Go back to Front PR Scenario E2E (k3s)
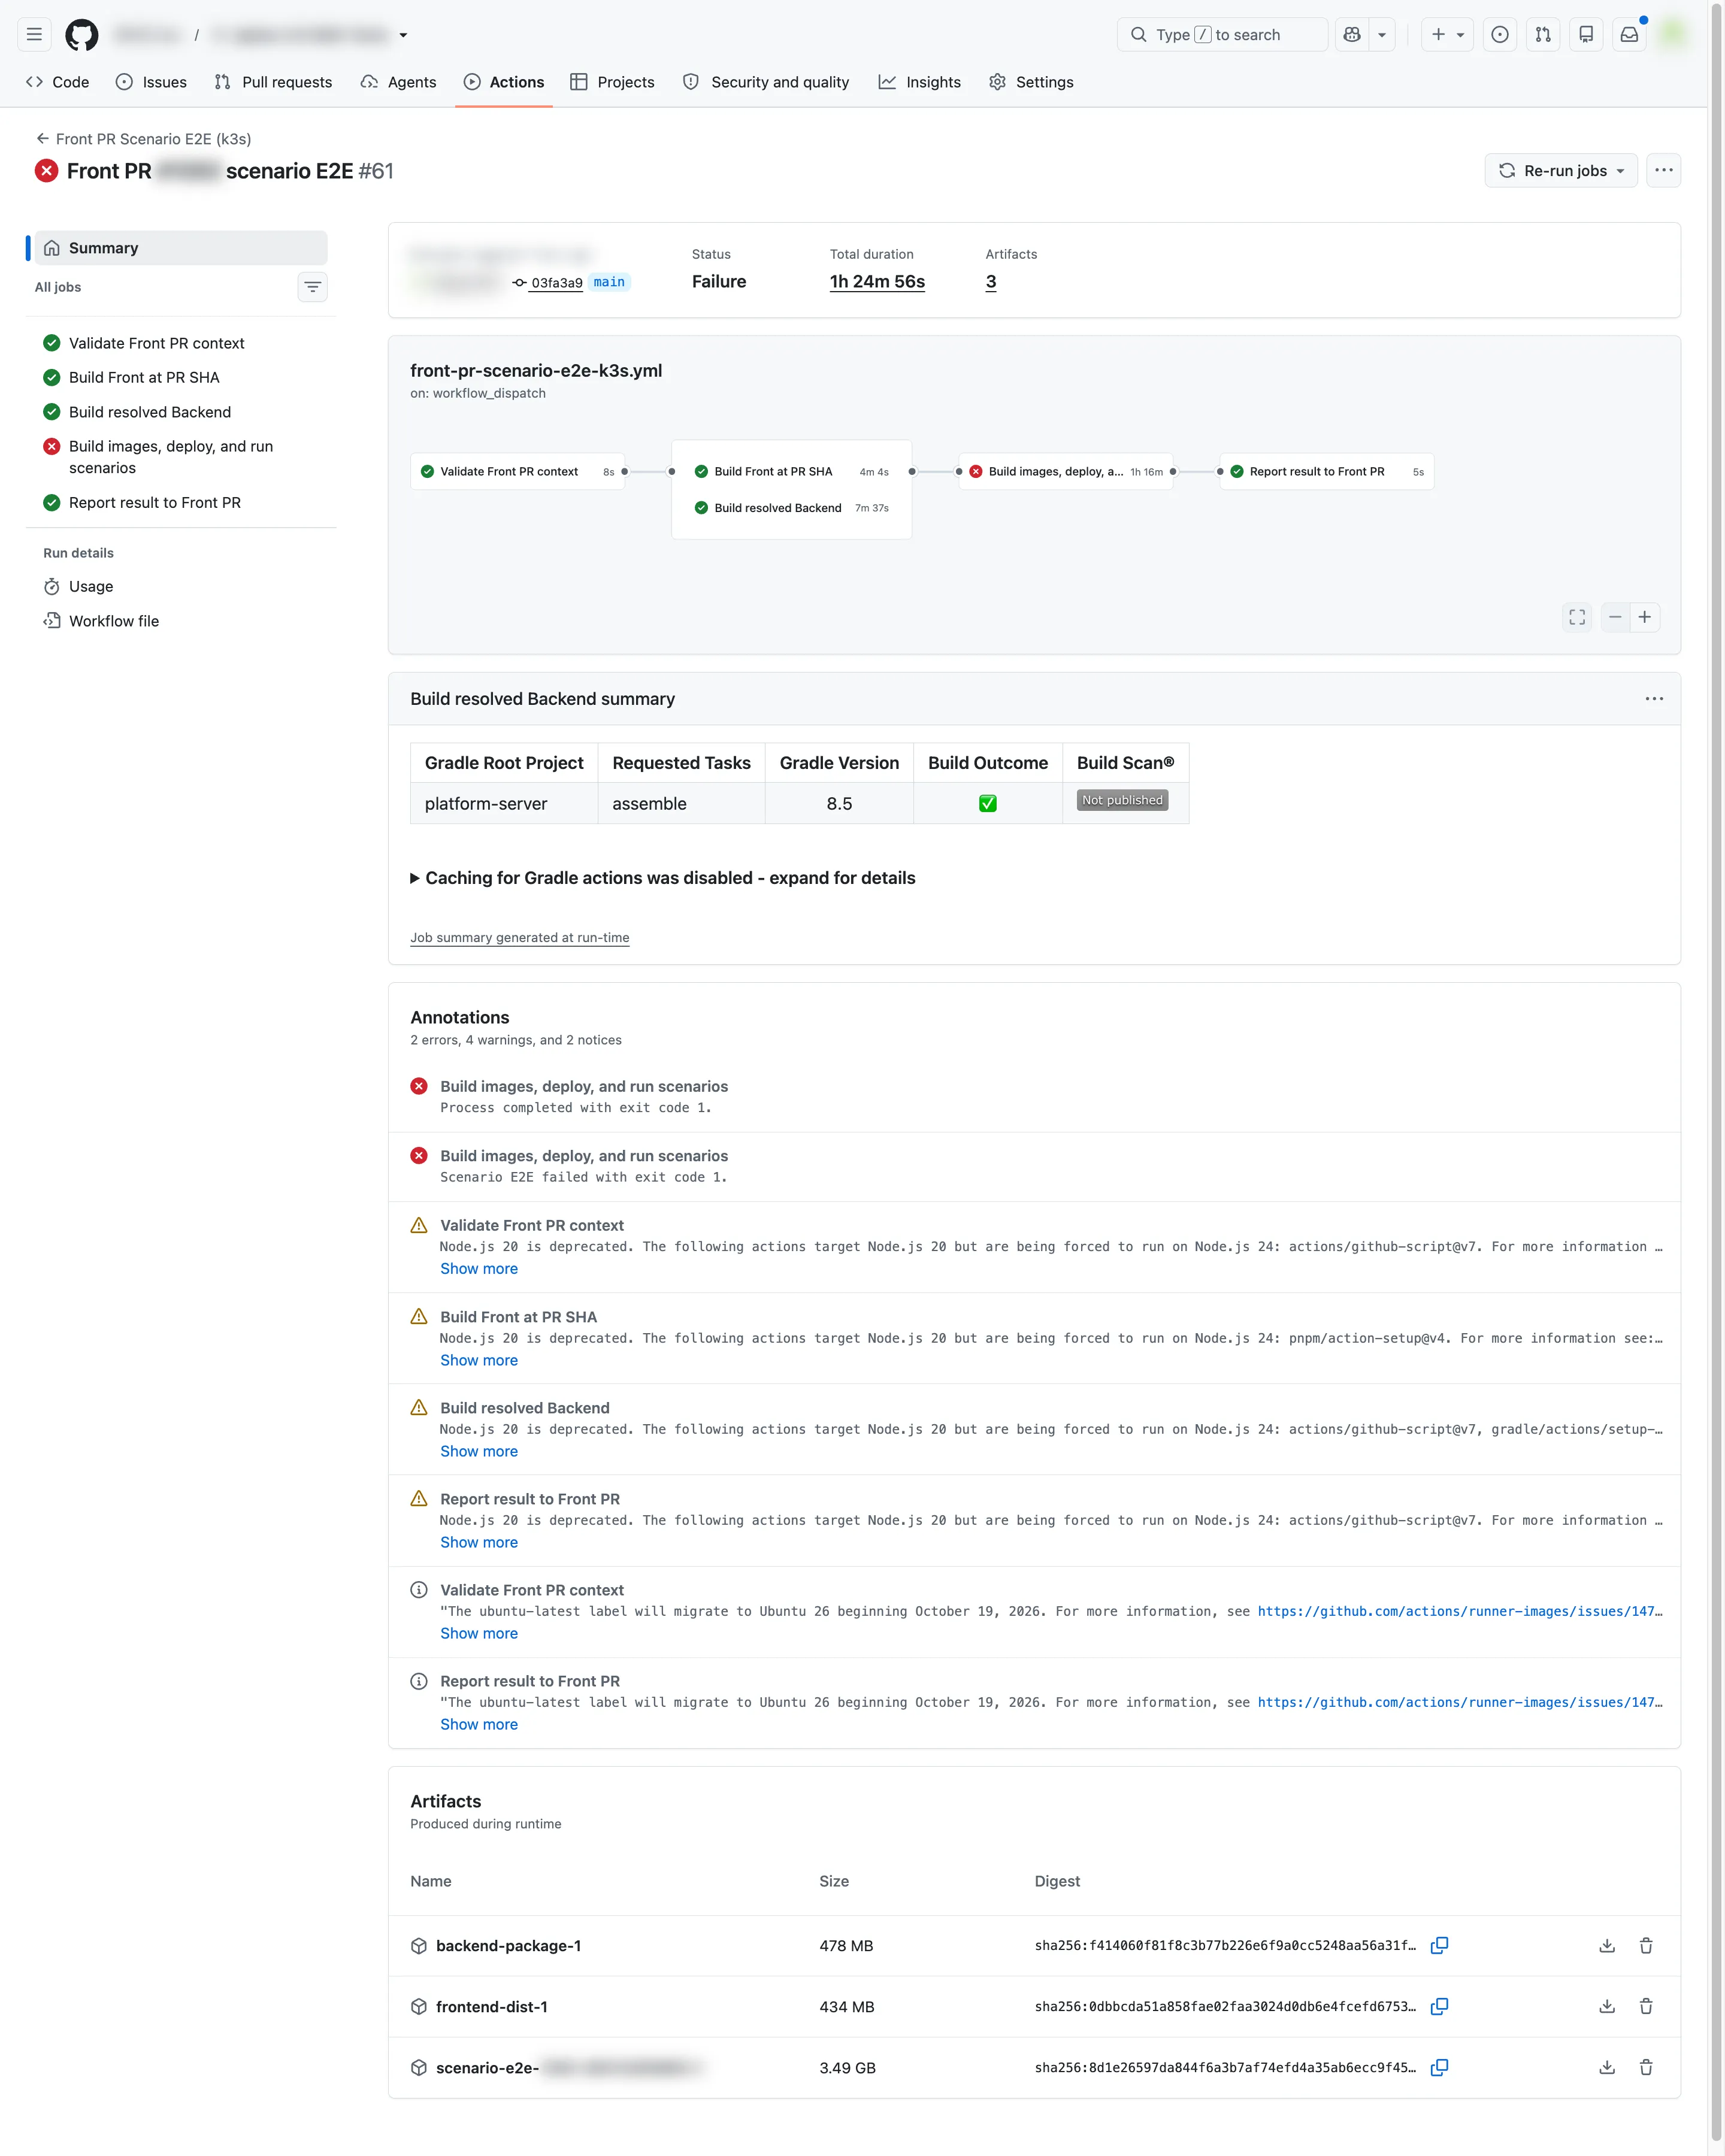Viewport: 1725px width, 2156px height. point(143,139)
